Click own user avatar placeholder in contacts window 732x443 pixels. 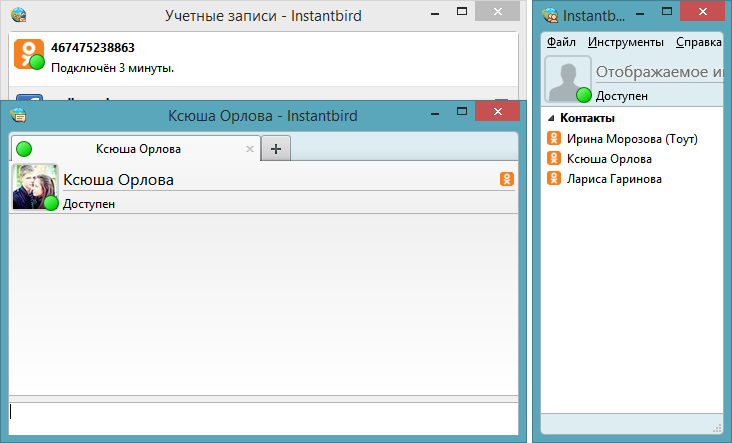pyautogui.click(x=568, y=79)
